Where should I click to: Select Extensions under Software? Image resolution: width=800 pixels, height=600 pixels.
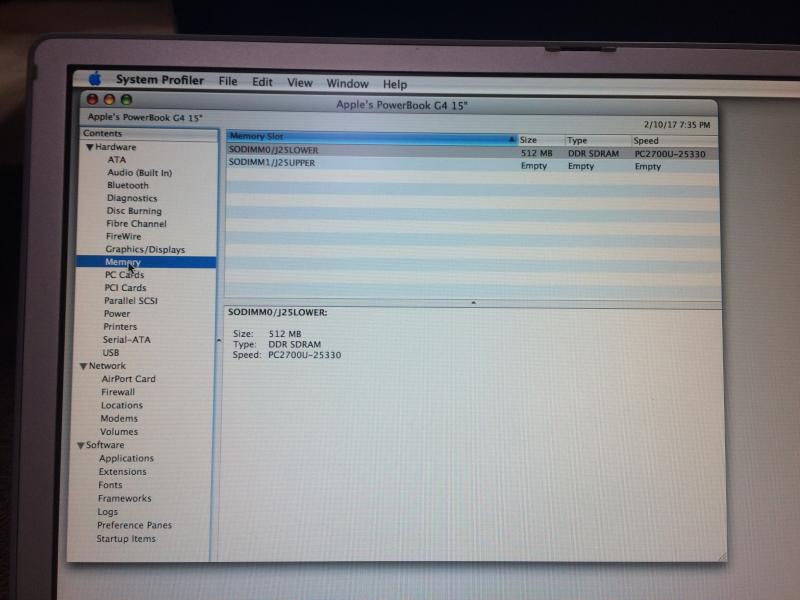click(x=122, y=472)
